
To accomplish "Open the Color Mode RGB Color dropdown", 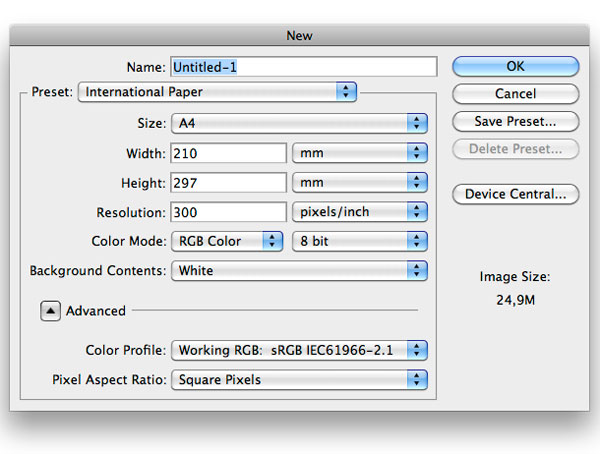I will 227,241.
